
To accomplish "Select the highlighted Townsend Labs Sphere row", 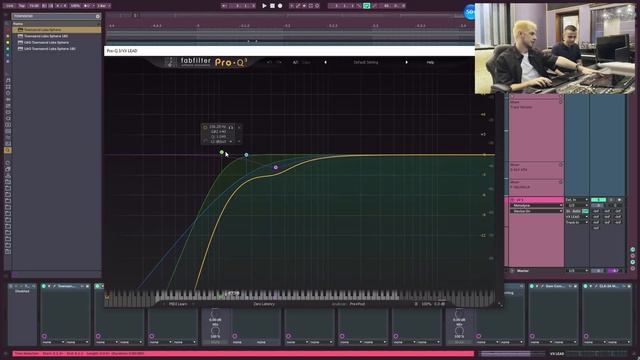I will click(x=57, y=30).
